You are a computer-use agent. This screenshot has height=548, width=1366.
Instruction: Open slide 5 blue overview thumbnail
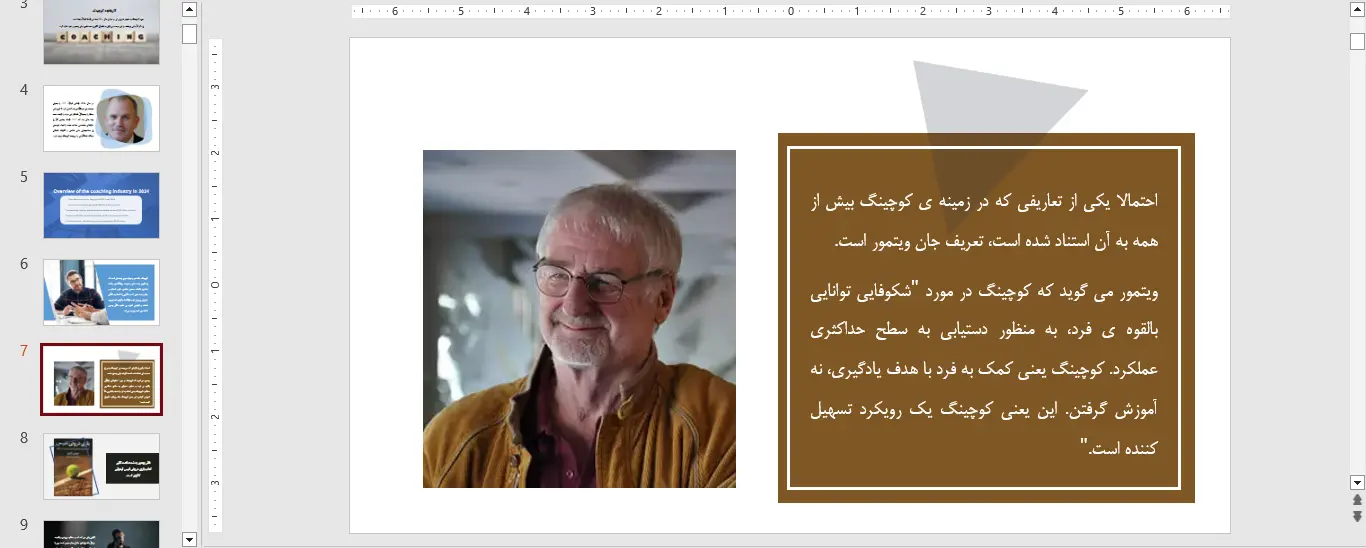click(x=101, y=205)
